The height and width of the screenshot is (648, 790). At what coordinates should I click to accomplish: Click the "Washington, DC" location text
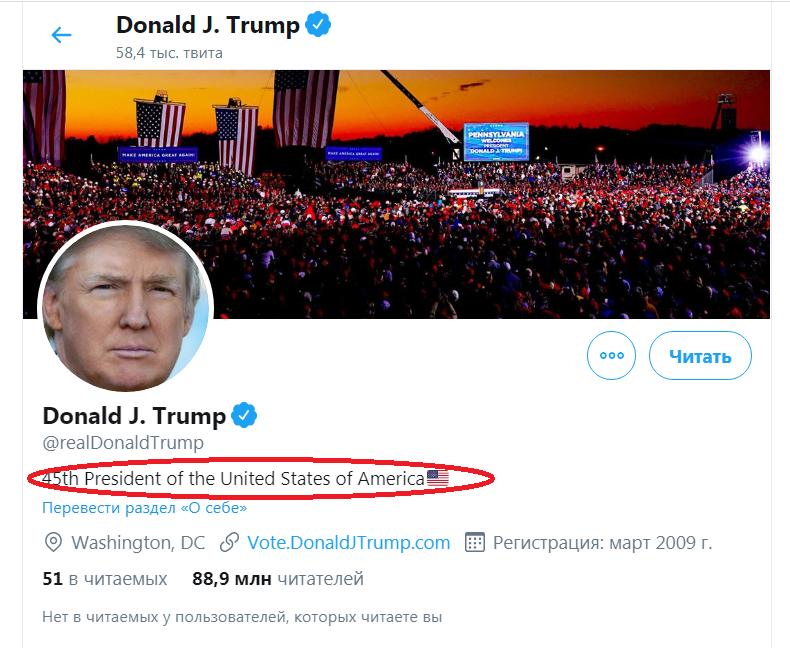[138, 543]
